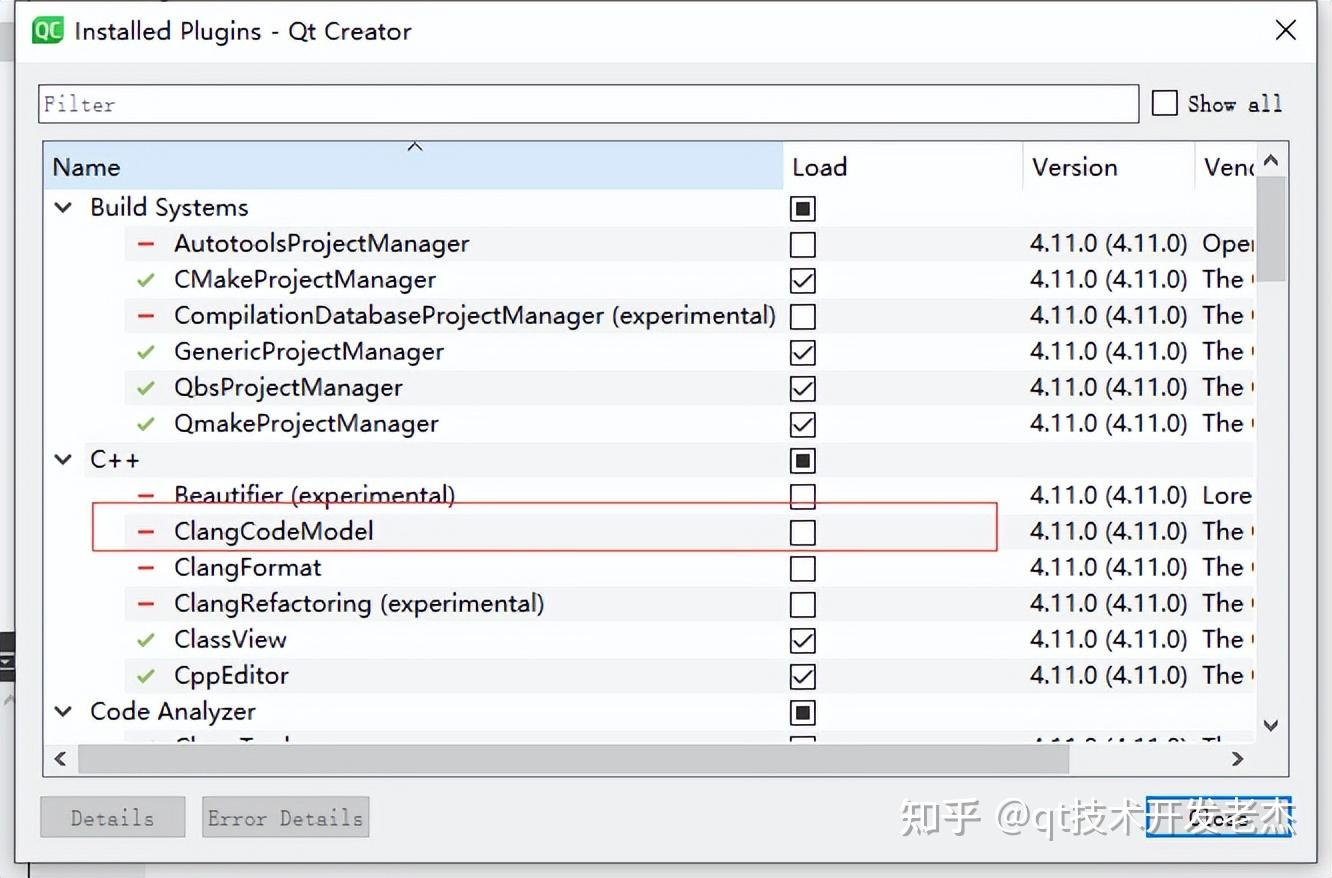Collapse the Code Analyzer section
1332x878 pixels.
click(x=62, y=712)
